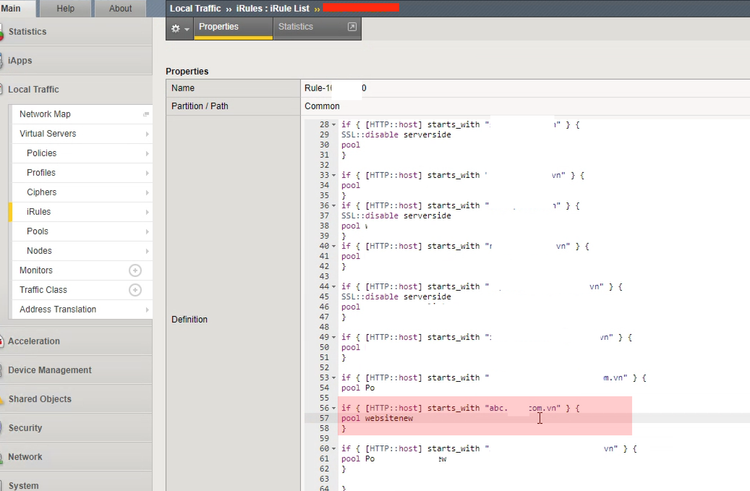Image resolution: width=750 pixels, height=491 pixels.
Task: Add new monitor with plus icon
Action: (x=135, y=270)
